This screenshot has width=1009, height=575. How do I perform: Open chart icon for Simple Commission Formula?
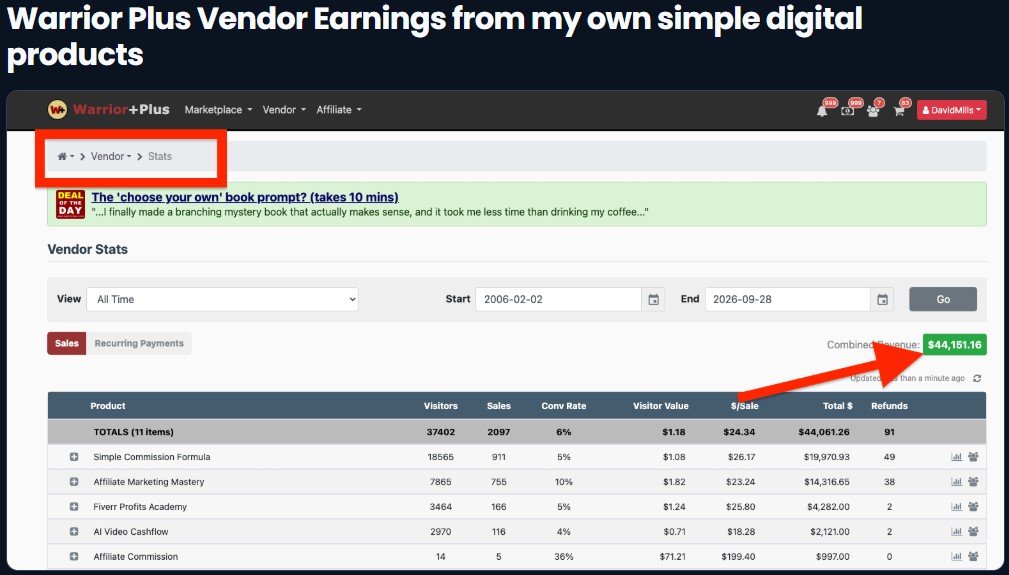point(956,457)
